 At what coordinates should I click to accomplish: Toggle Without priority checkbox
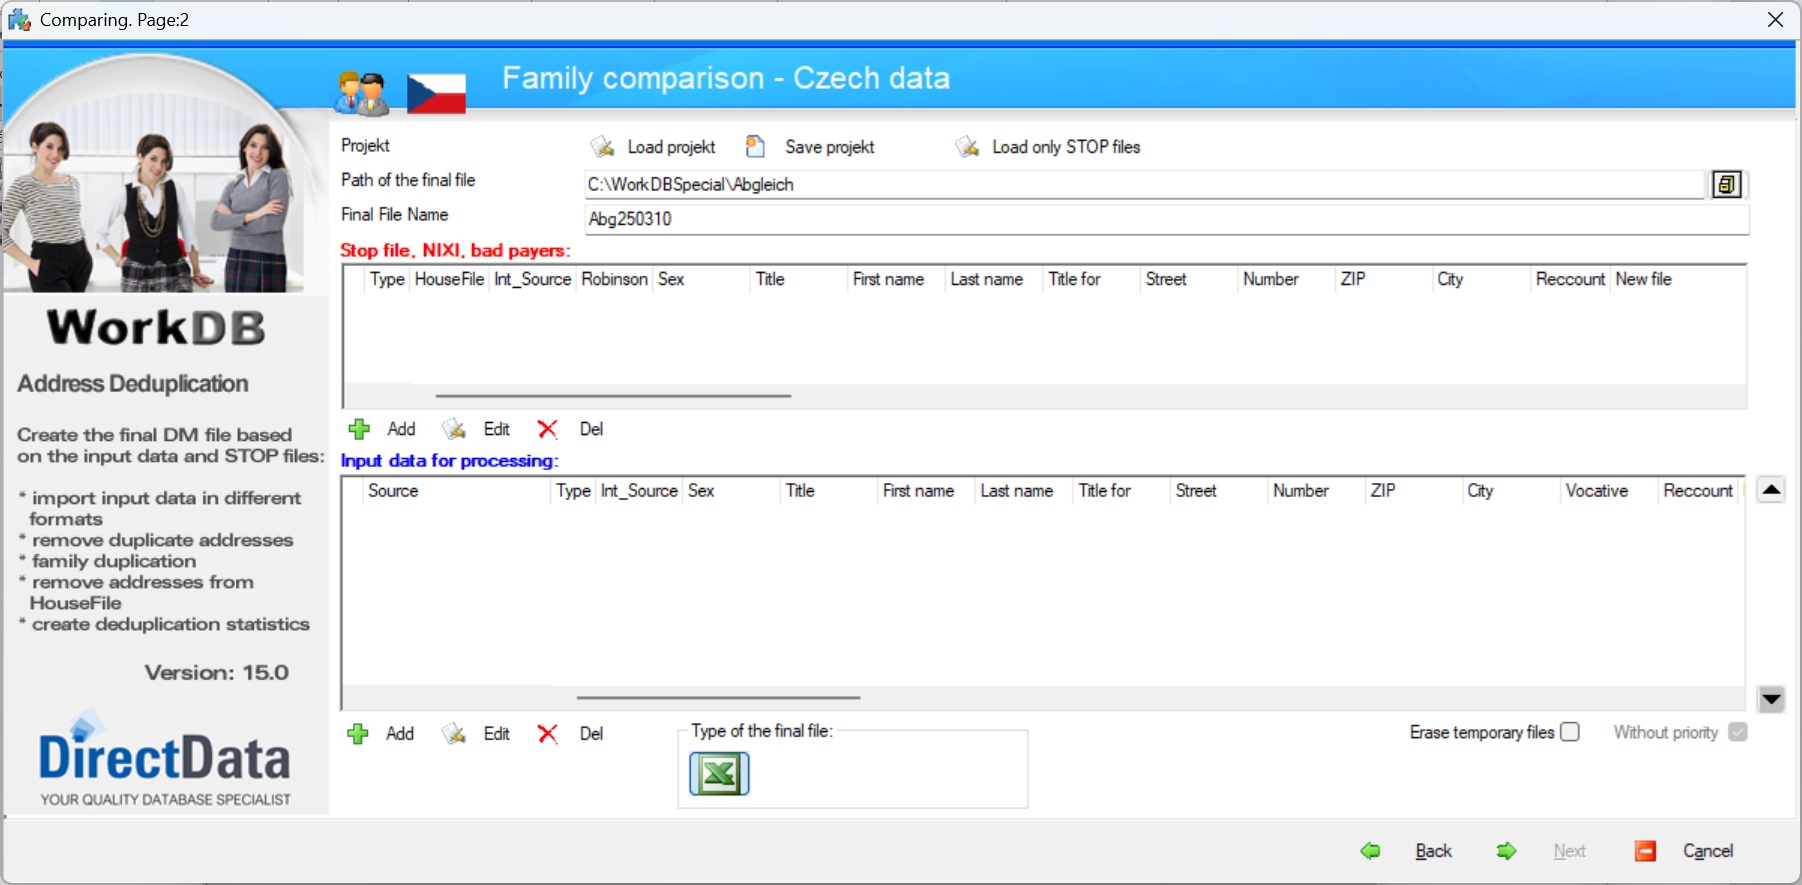tap(1738, 732)
